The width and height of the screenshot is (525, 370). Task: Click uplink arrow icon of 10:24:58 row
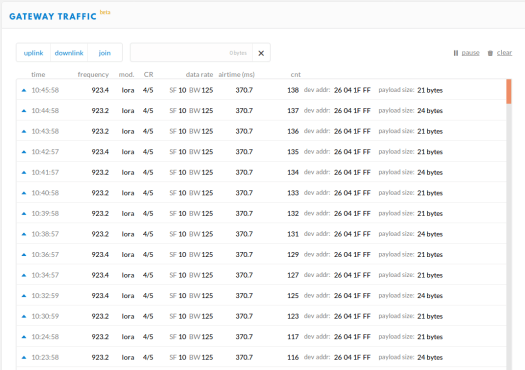24,337
